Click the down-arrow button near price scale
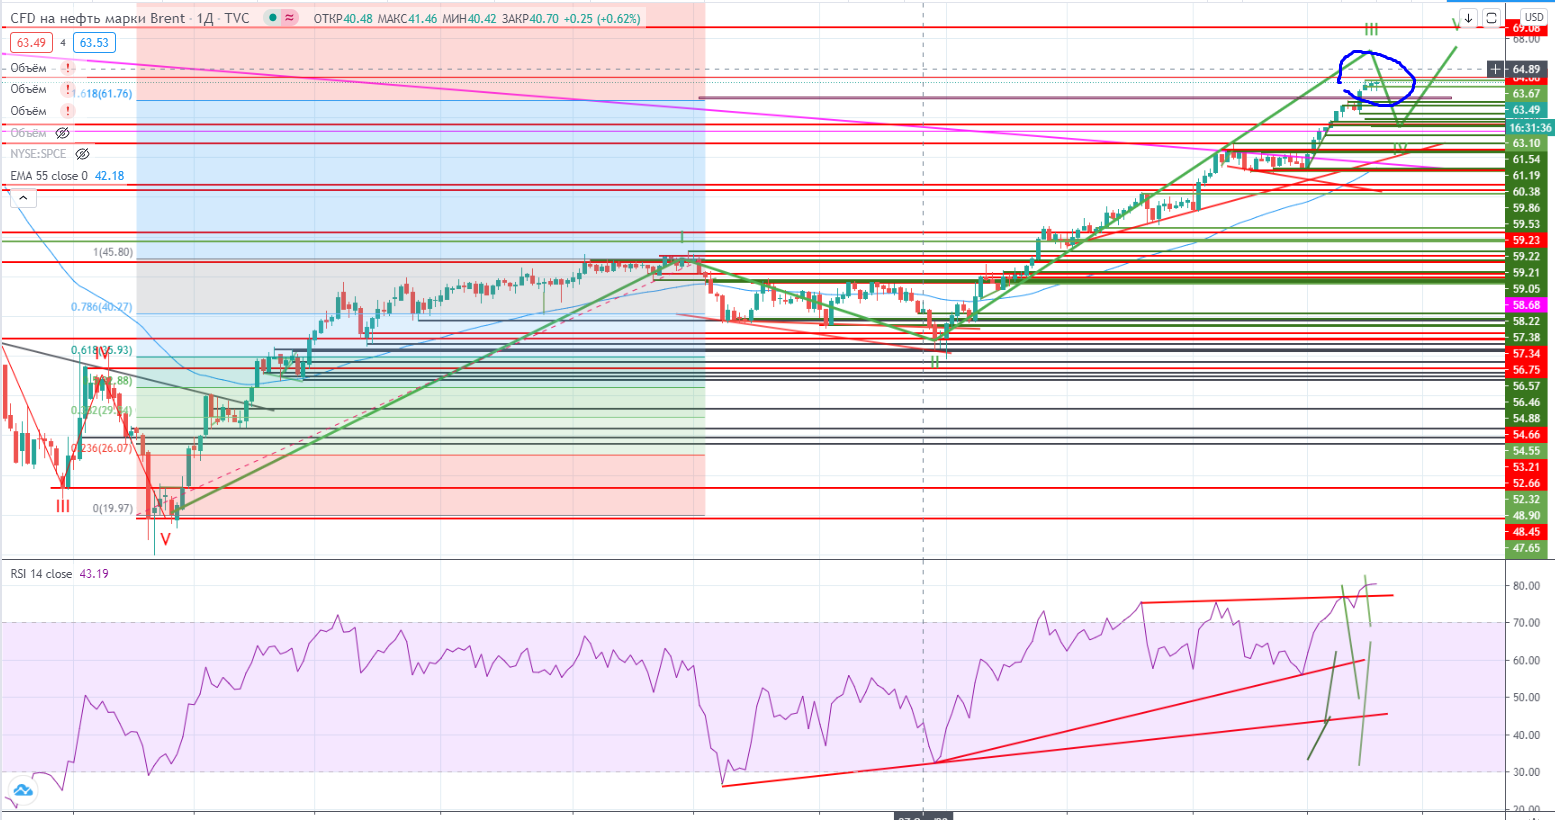 coord(1468,18)
